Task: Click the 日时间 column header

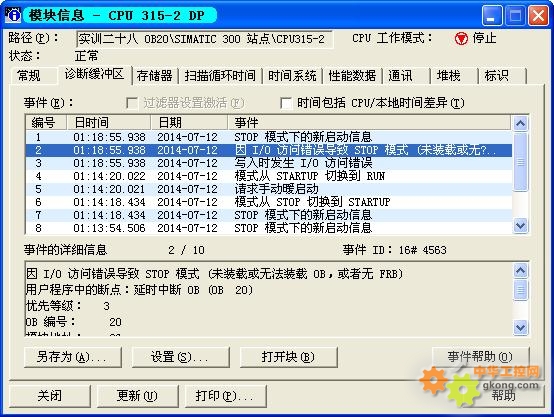Action: (x=108, y=123)
